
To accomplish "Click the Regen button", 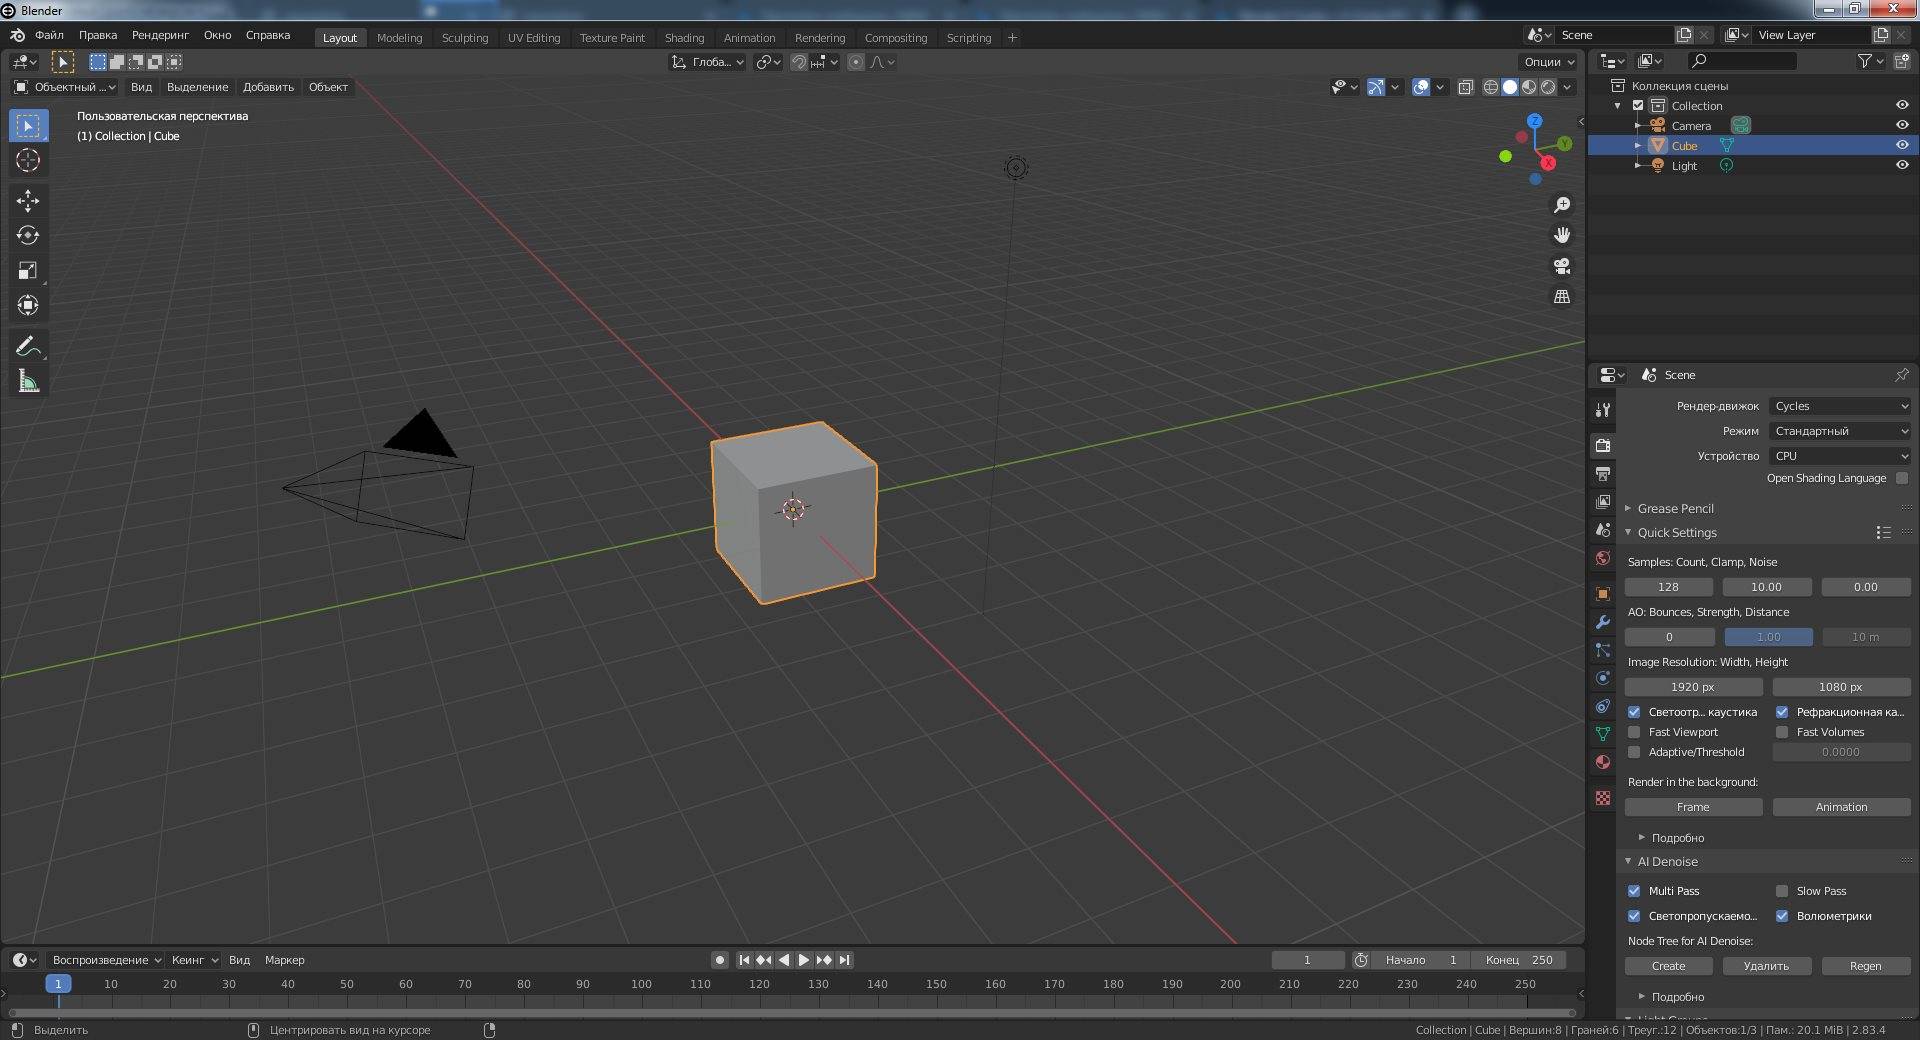I will click(1865, 966).
